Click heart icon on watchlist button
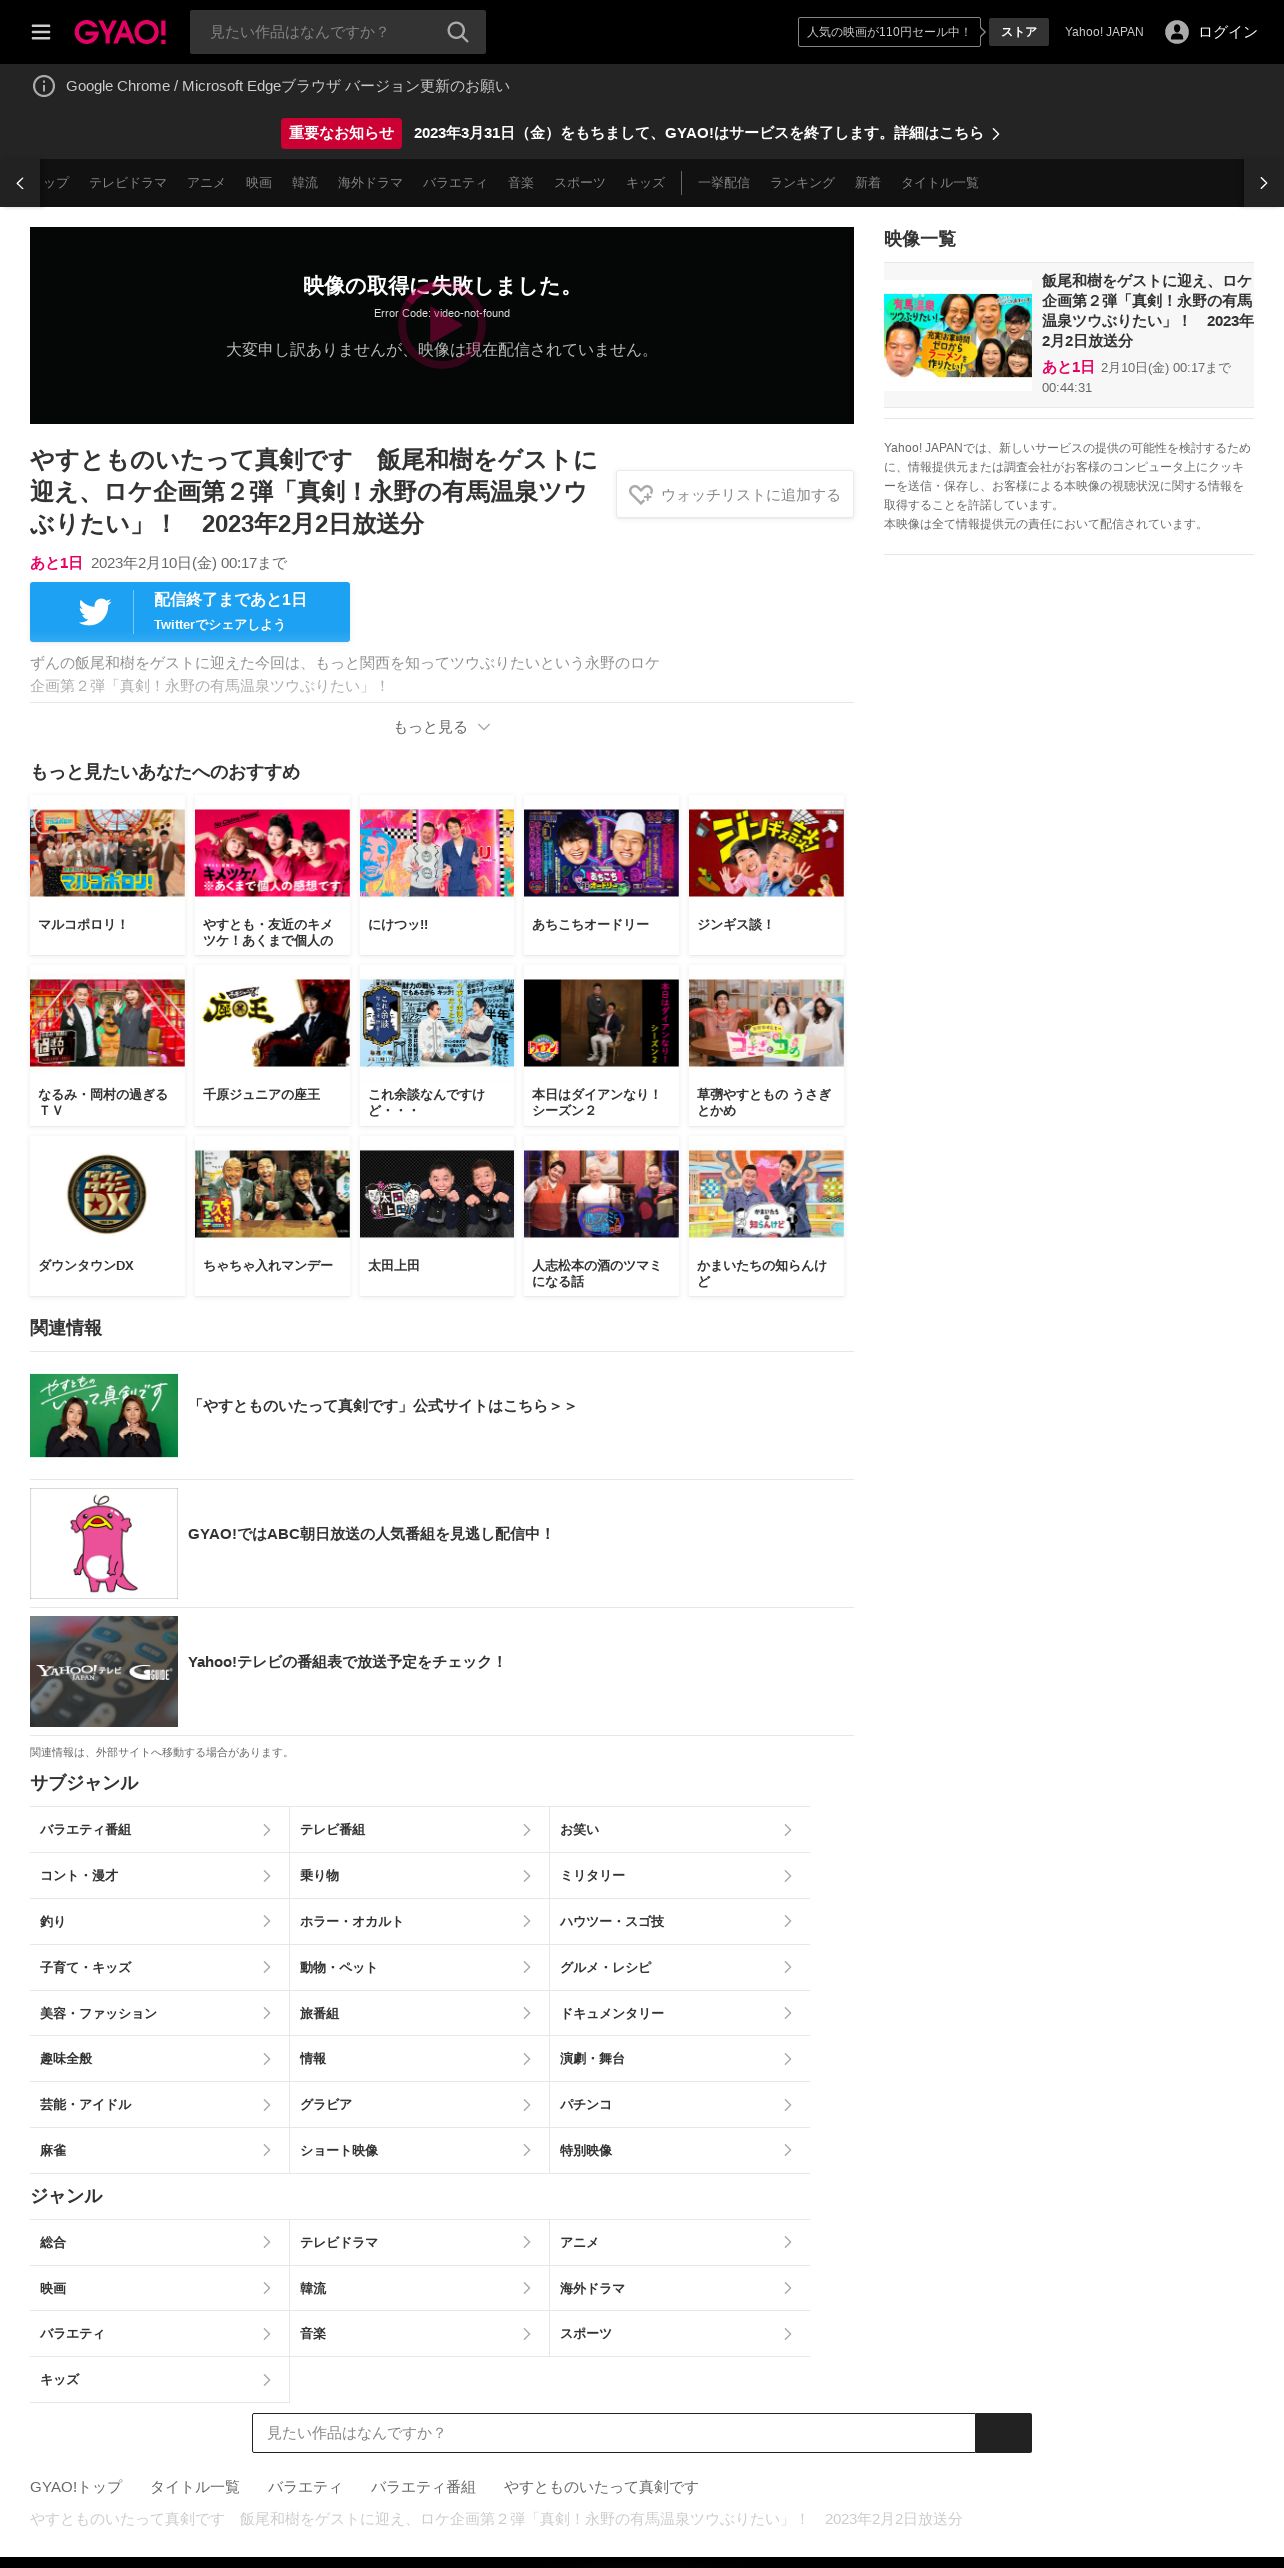The image size is (1284, 2568). (641, 495)
